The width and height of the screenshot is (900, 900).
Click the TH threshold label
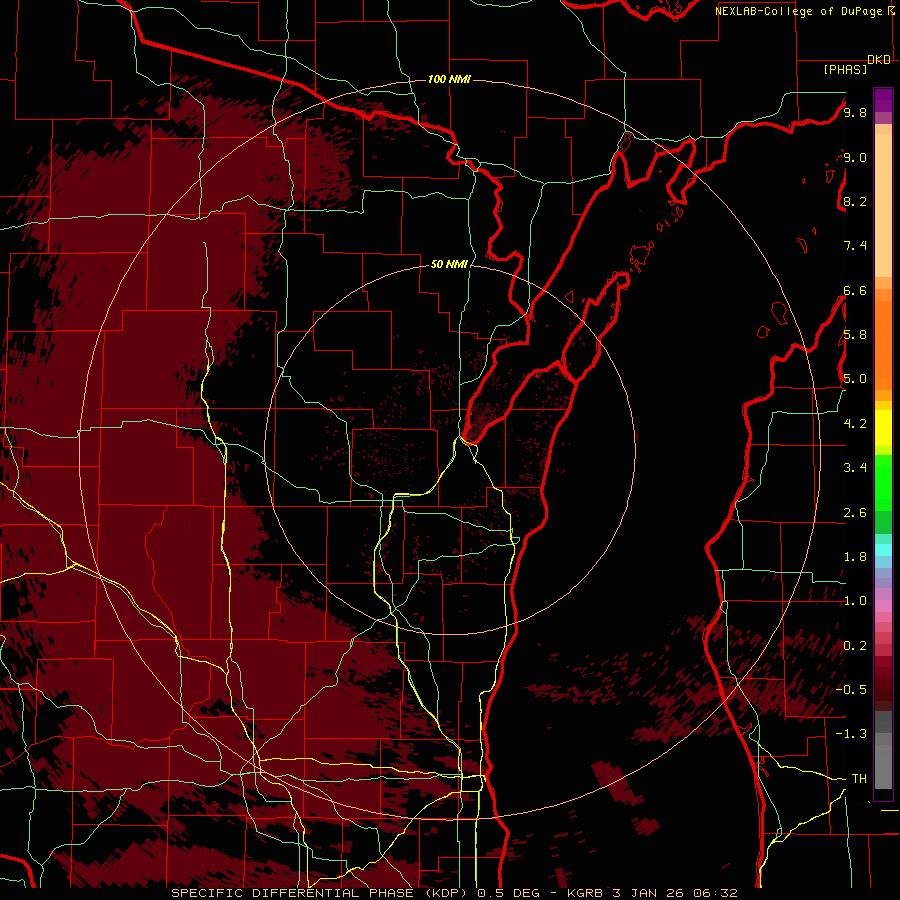click(859, 779)
